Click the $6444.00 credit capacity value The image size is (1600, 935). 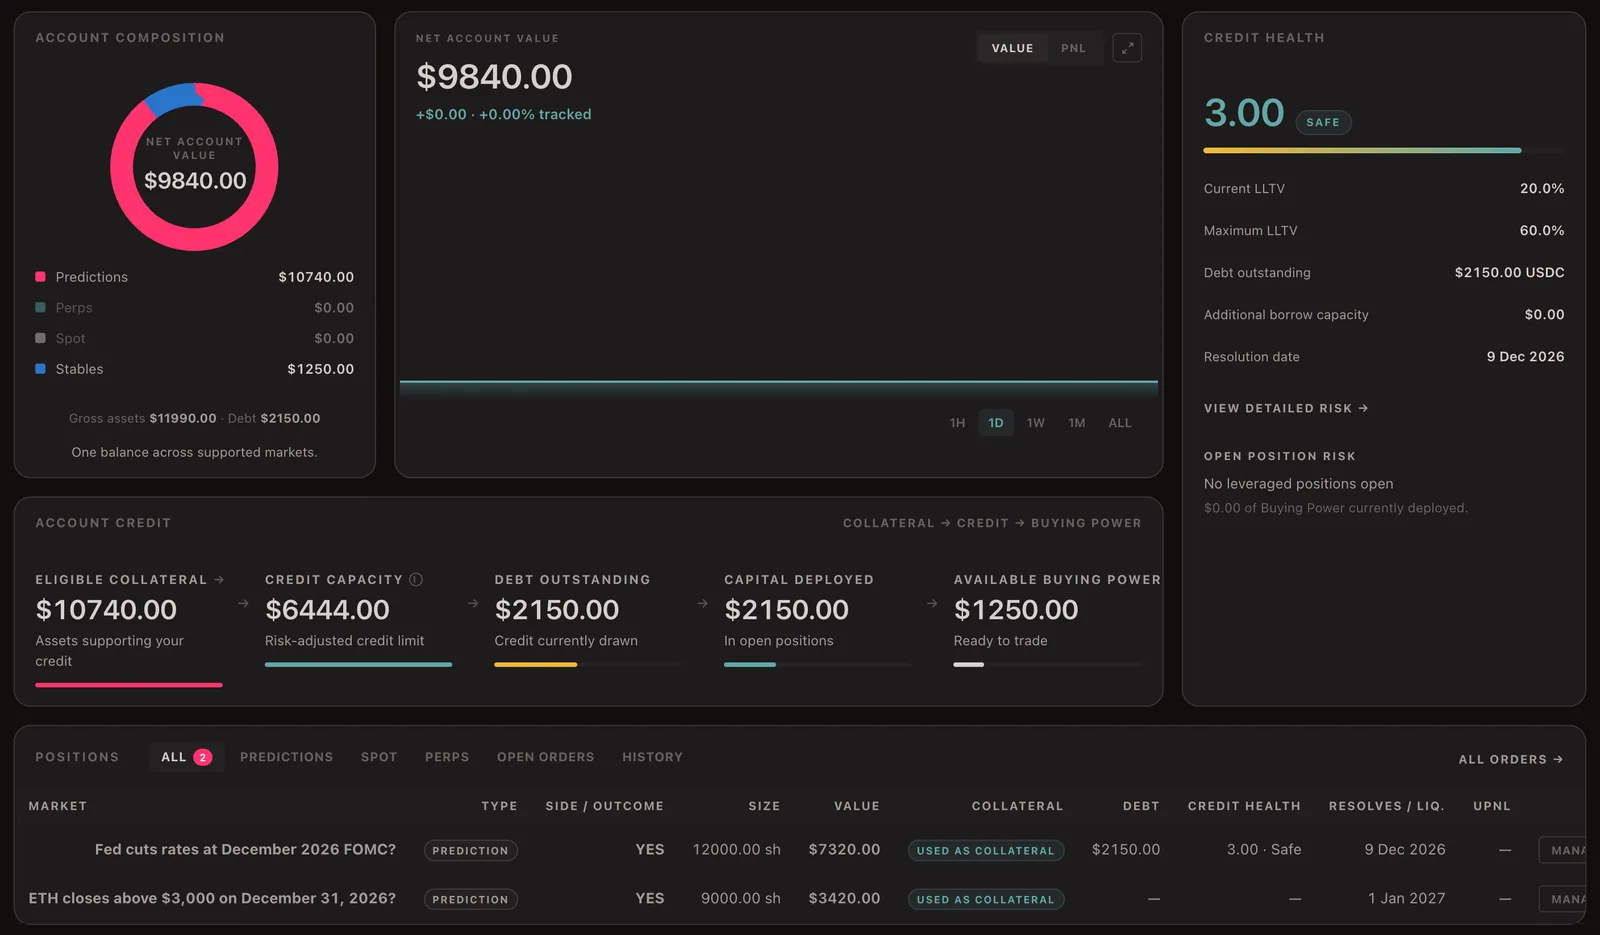pyautogui.click(x=327, y=610)
